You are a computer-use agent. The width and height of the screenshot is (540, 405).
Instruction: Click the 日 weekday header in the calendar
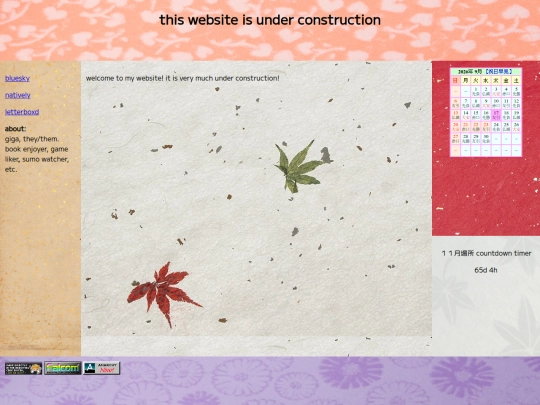point(456,80)
